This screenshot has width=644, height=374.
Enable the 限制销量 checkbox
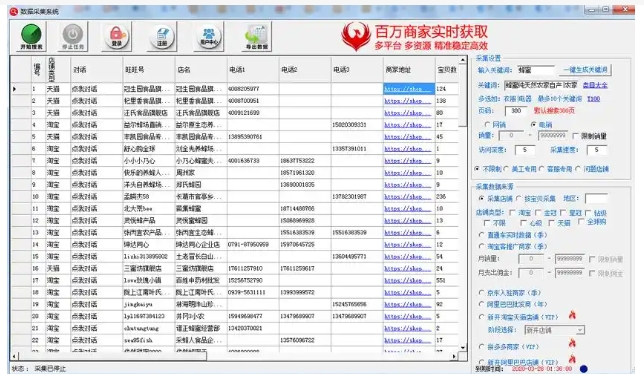tap(575, 135)
